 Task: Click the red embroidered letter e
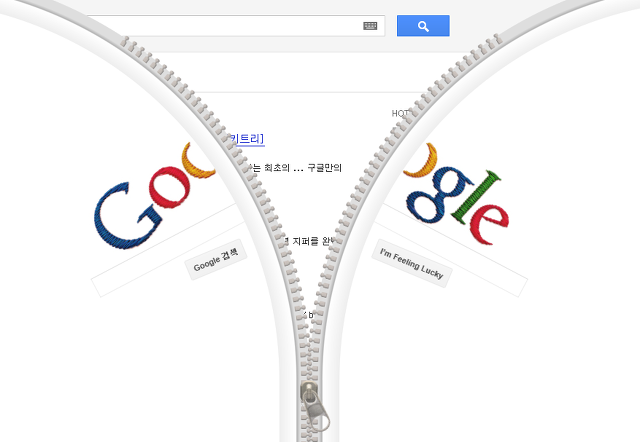pyautogui.click(x=489, y=224)
